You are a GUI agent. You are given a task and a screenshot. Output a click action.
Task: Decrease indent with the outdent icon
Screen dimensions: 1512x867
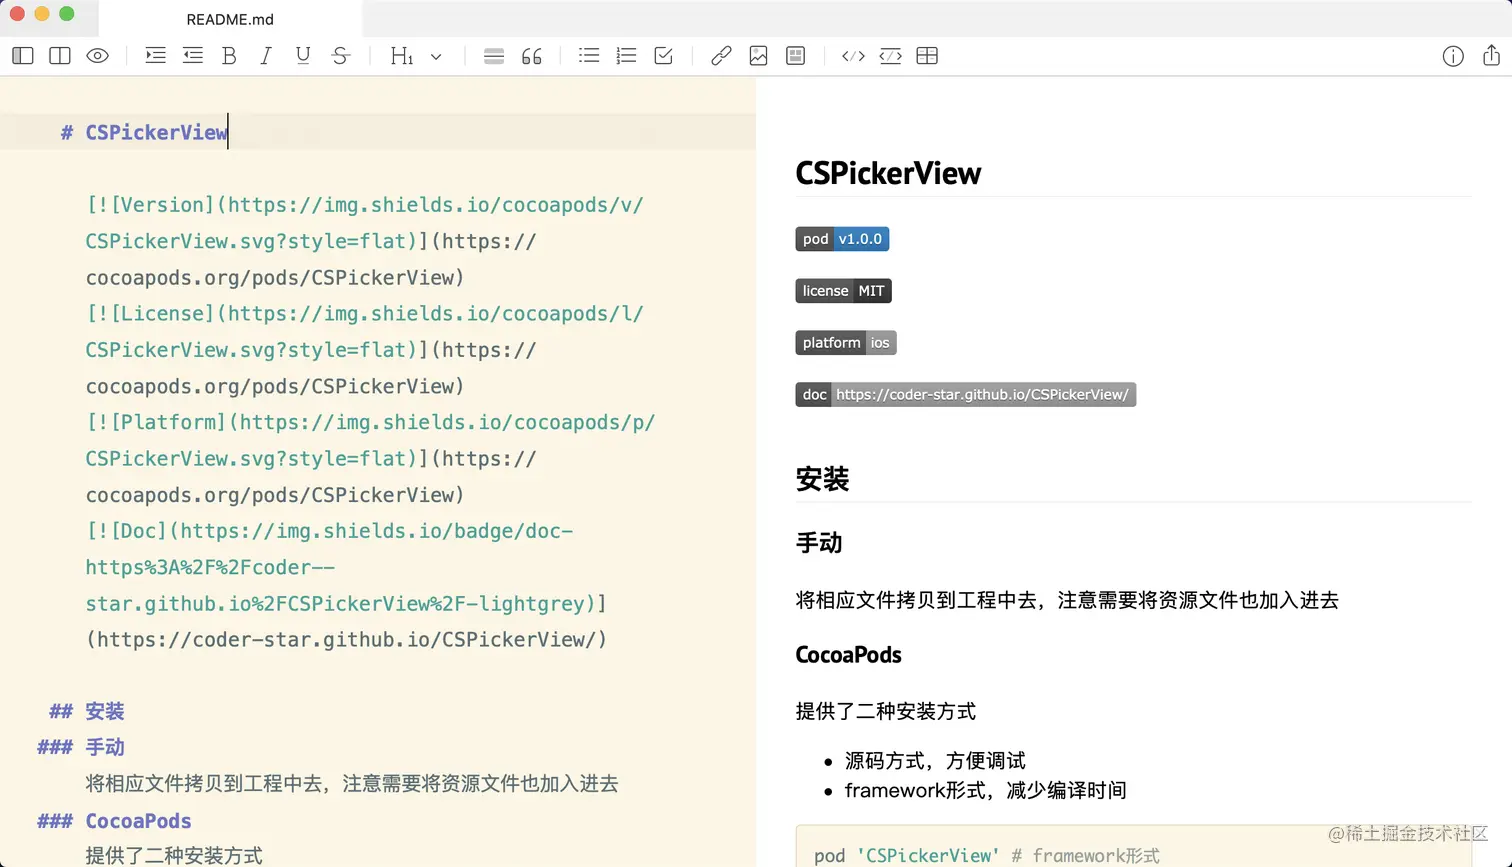(192, 56)
